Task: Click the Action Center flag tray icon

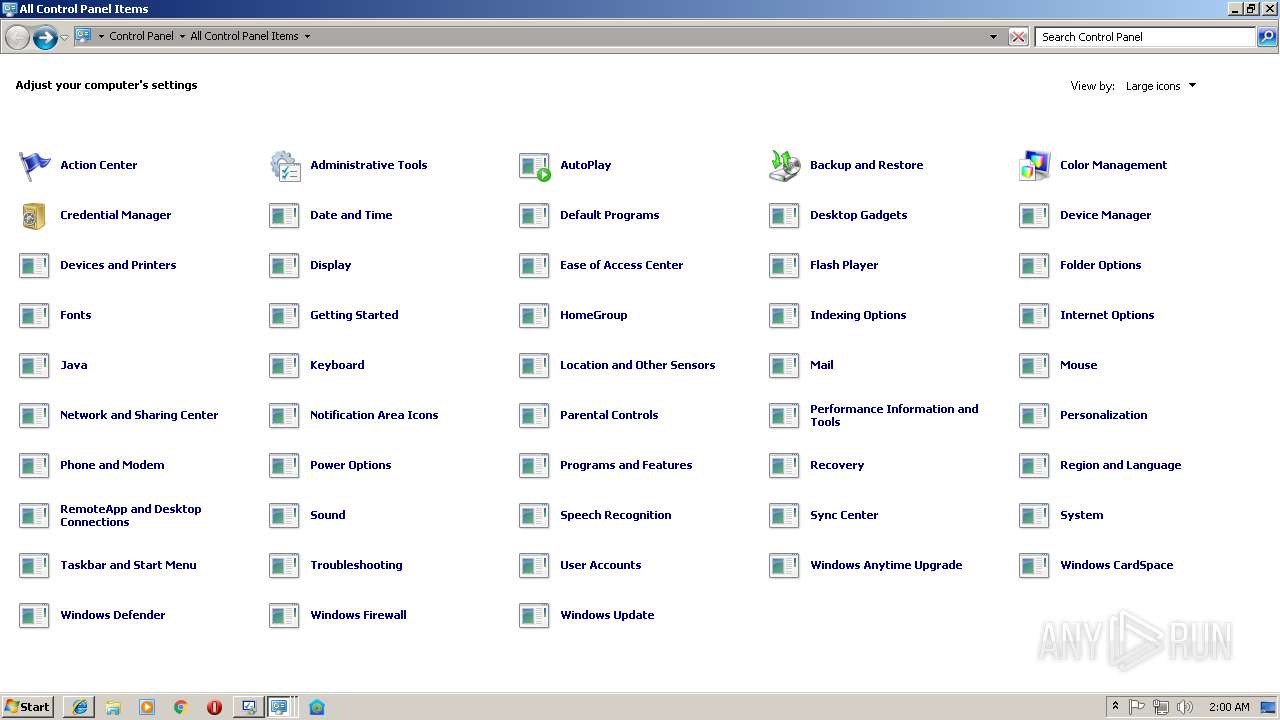Action: click(1137, 707)
